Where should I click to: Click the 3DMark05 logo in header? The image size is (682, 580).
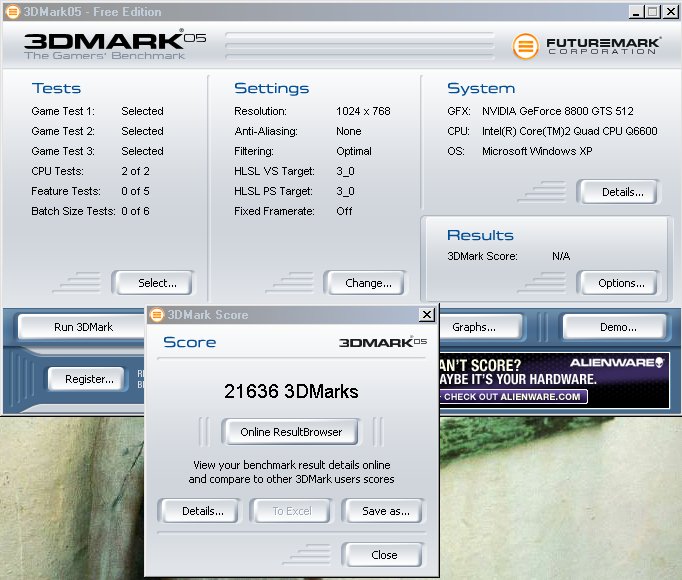115,45
